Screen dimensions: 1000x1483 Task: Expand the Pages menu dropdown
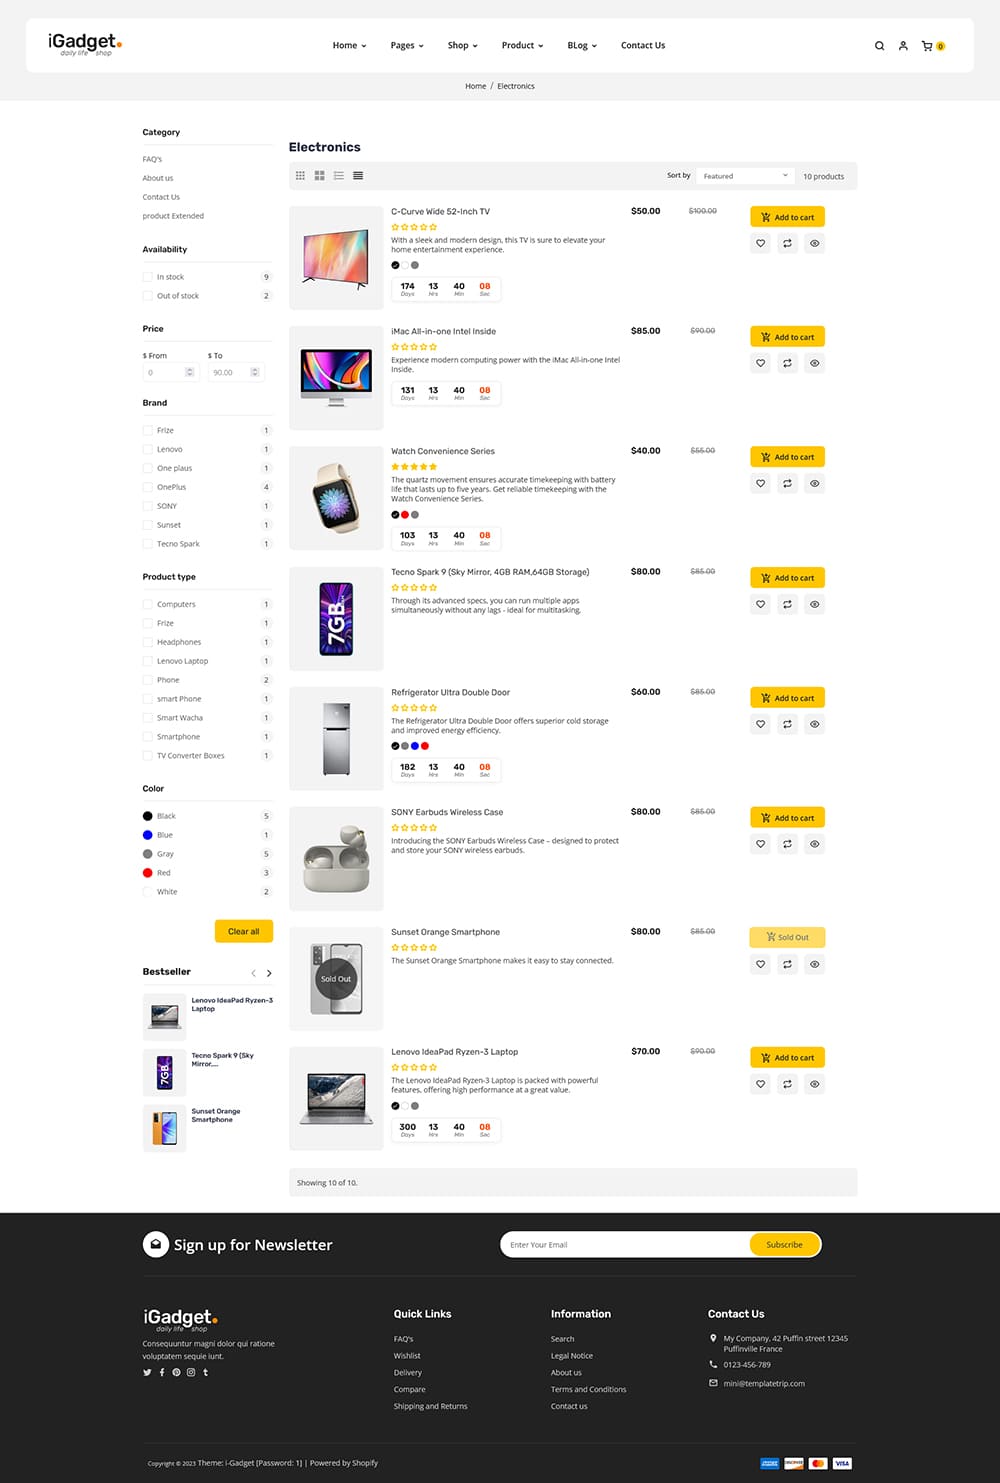pos(407,46)
